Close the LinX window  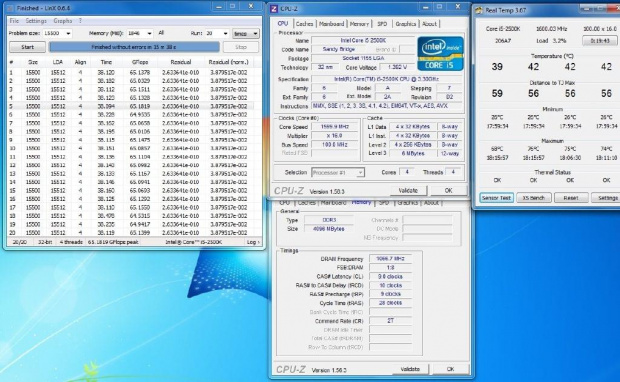[251, 6]
